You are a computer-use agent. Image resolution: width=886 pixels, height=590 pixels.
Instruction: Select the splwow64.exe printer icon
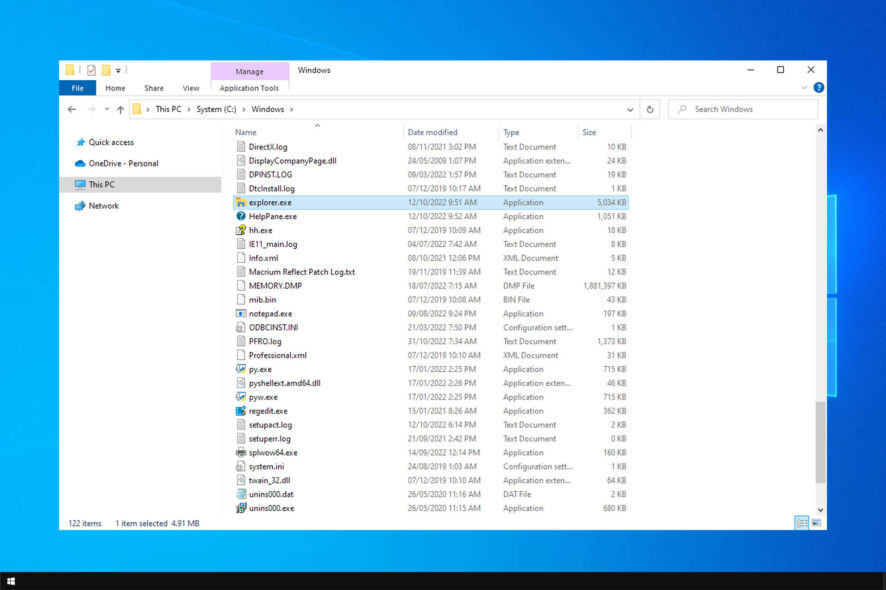[241, 453]
